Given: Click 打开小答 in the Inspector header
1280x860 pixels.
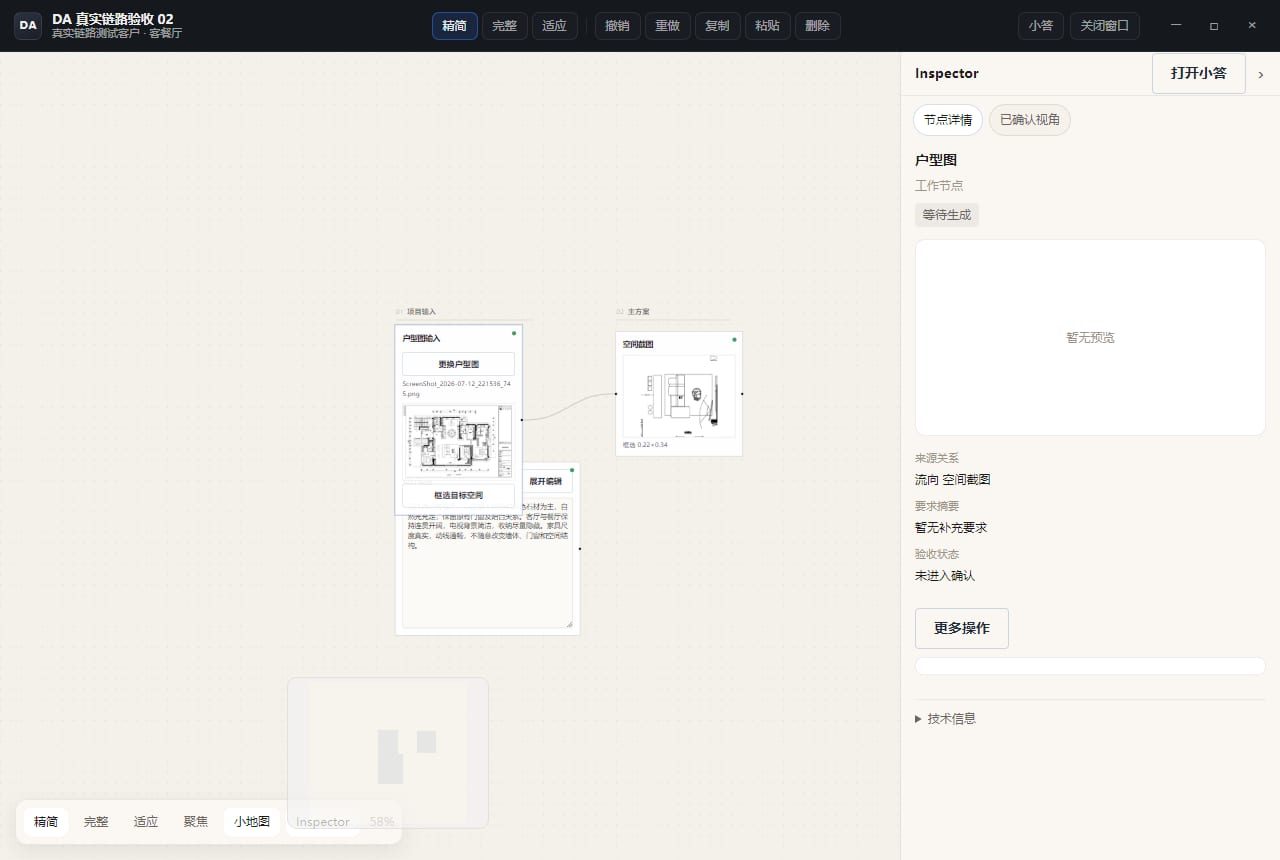Looking at the screenshot, I should tap(1199, 74).
